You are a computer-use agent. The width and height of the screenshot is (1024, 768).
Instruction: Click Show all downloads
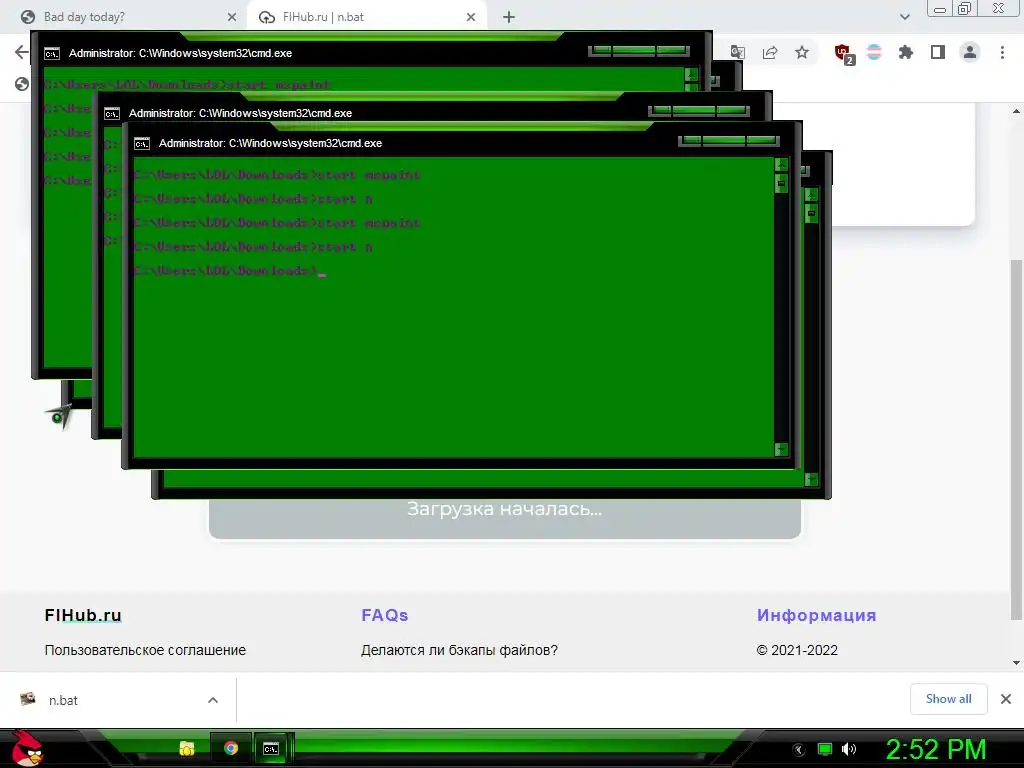(948, 699)
